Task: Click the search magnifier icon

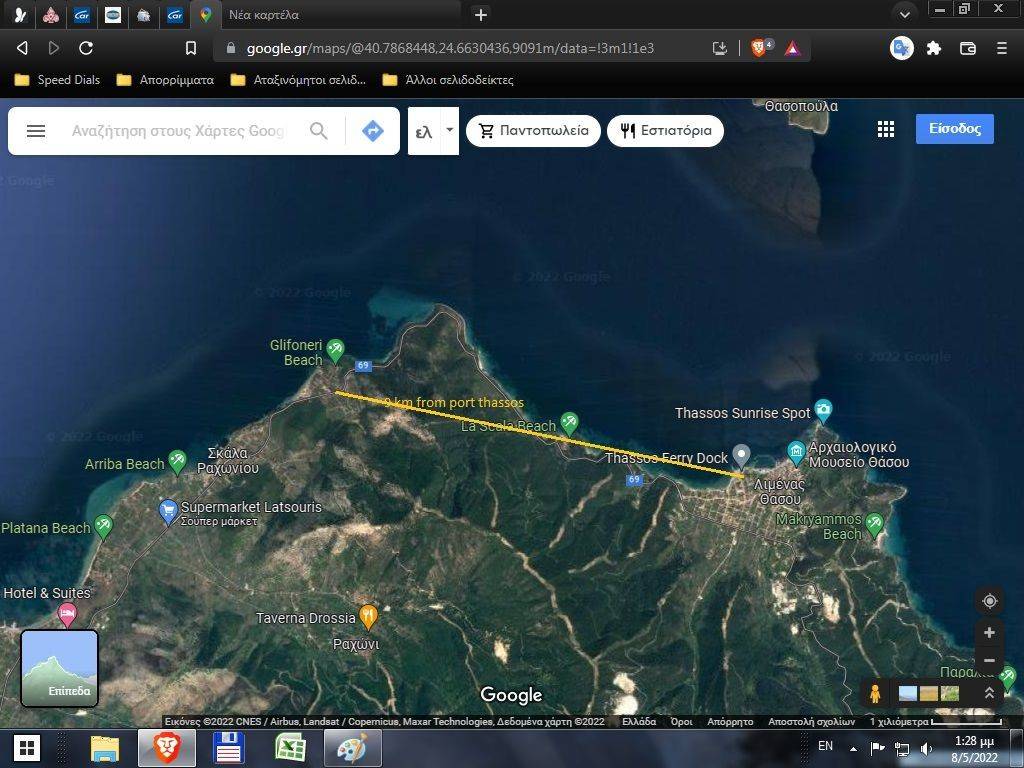Action: coord(318,131)
